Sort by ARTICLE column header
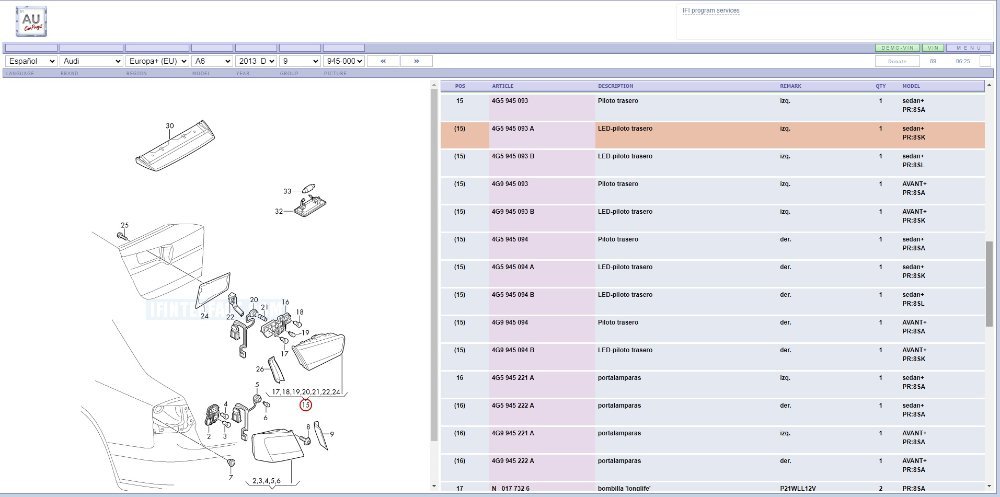The width and height of the screenshot is (1000, 497). click(503, 86)
